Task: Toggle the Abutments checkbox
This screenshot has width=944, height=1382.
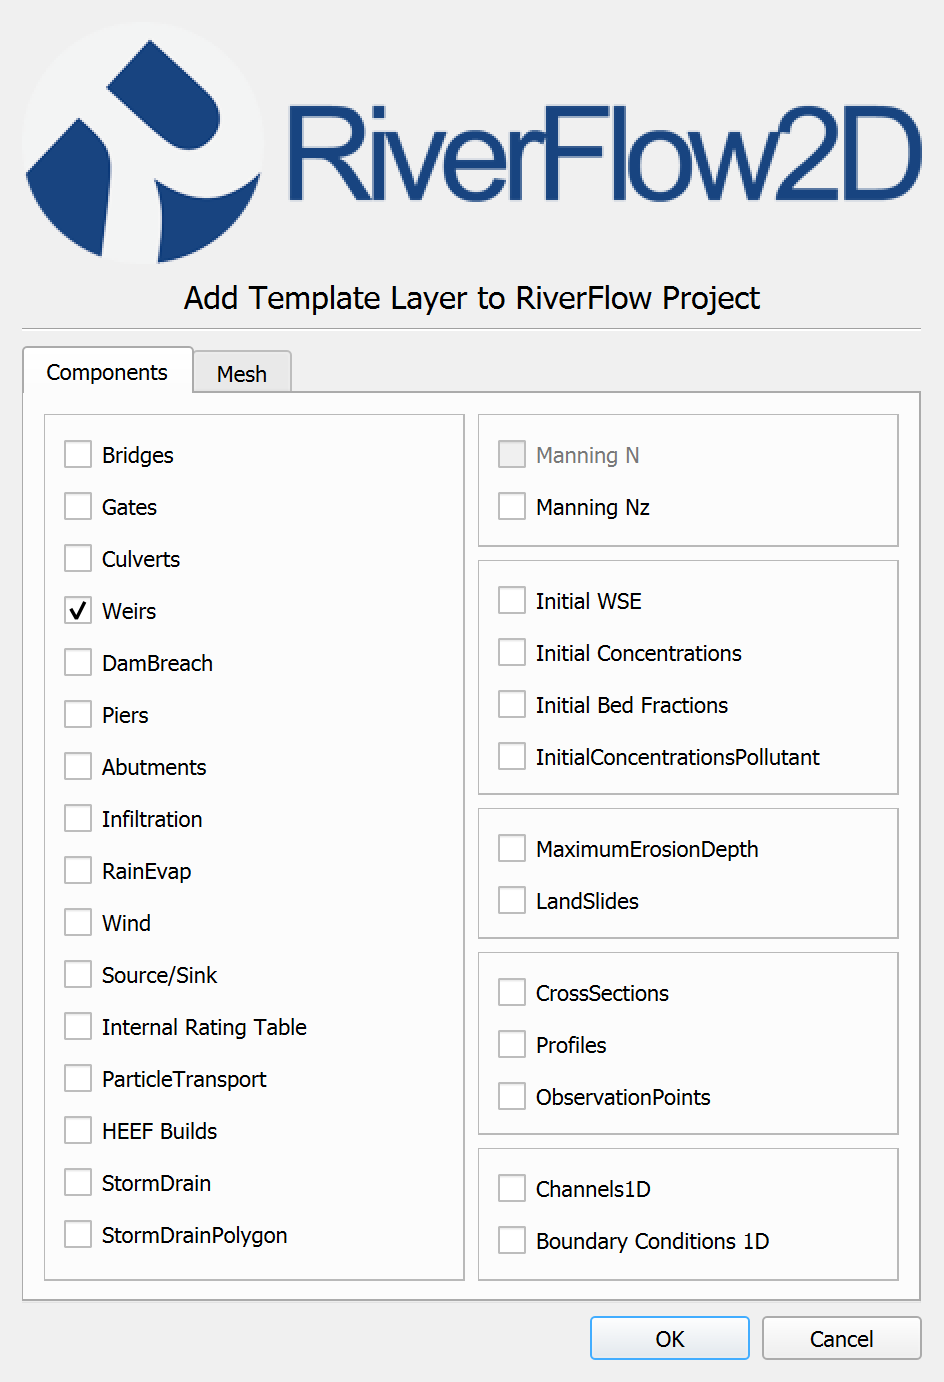Action: [78, 767]
